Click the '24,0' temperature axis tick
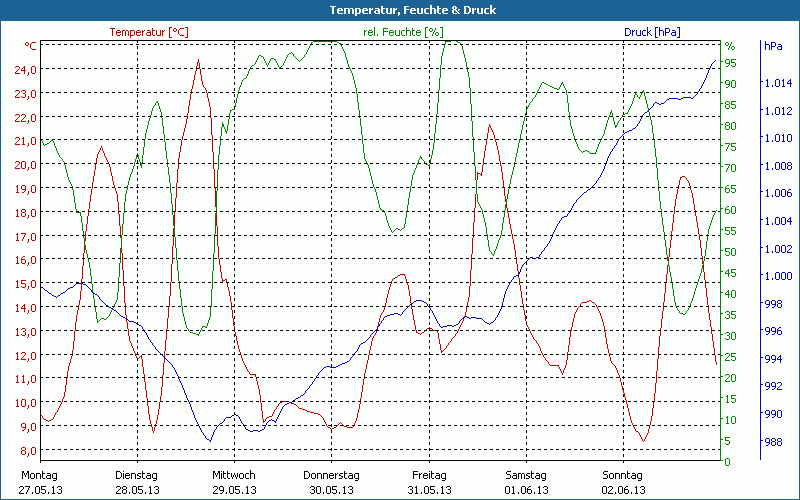This screenshot has height=500, width=800. (x=26, y=70)
